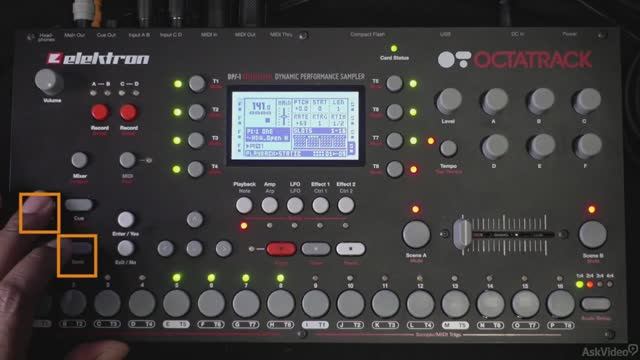Screen dimensions: 640x360
Task: Tap trig key 10
Action: click(x=350, y=303)
